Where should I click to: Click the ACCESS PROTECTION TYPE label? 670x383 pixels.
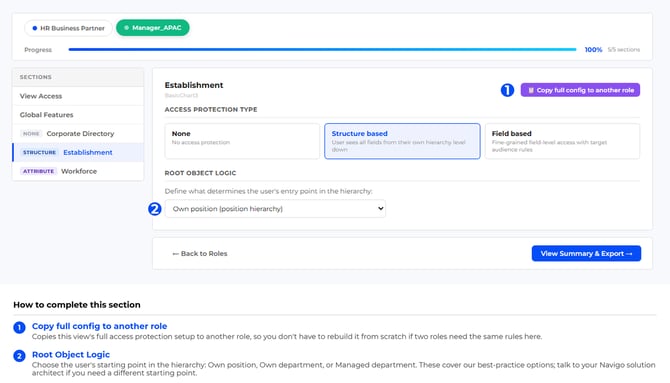point(211,109)
